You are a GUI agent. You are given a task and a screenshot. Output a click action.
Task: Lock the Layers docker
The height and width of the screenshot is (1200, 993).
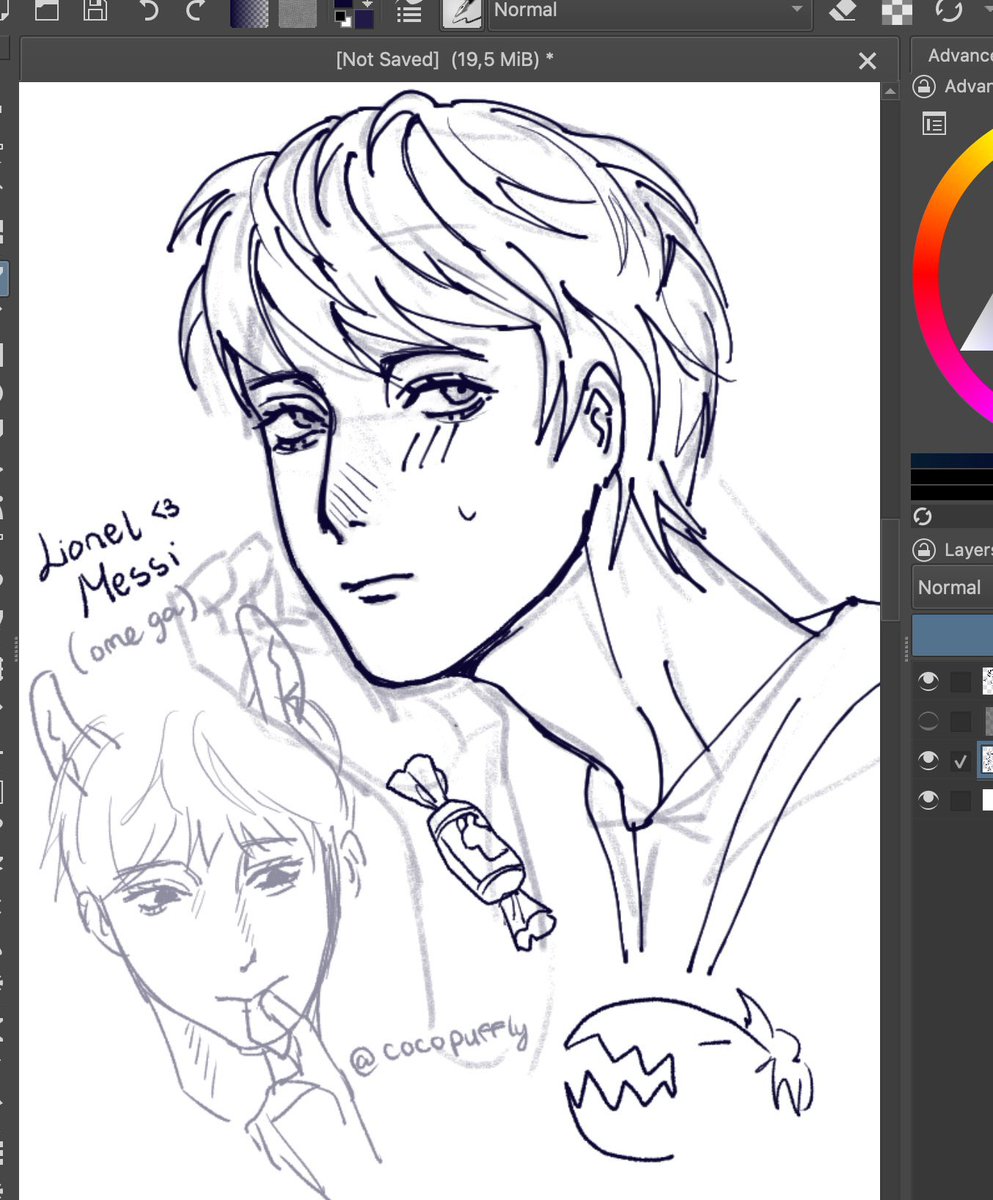coord(923,550)
